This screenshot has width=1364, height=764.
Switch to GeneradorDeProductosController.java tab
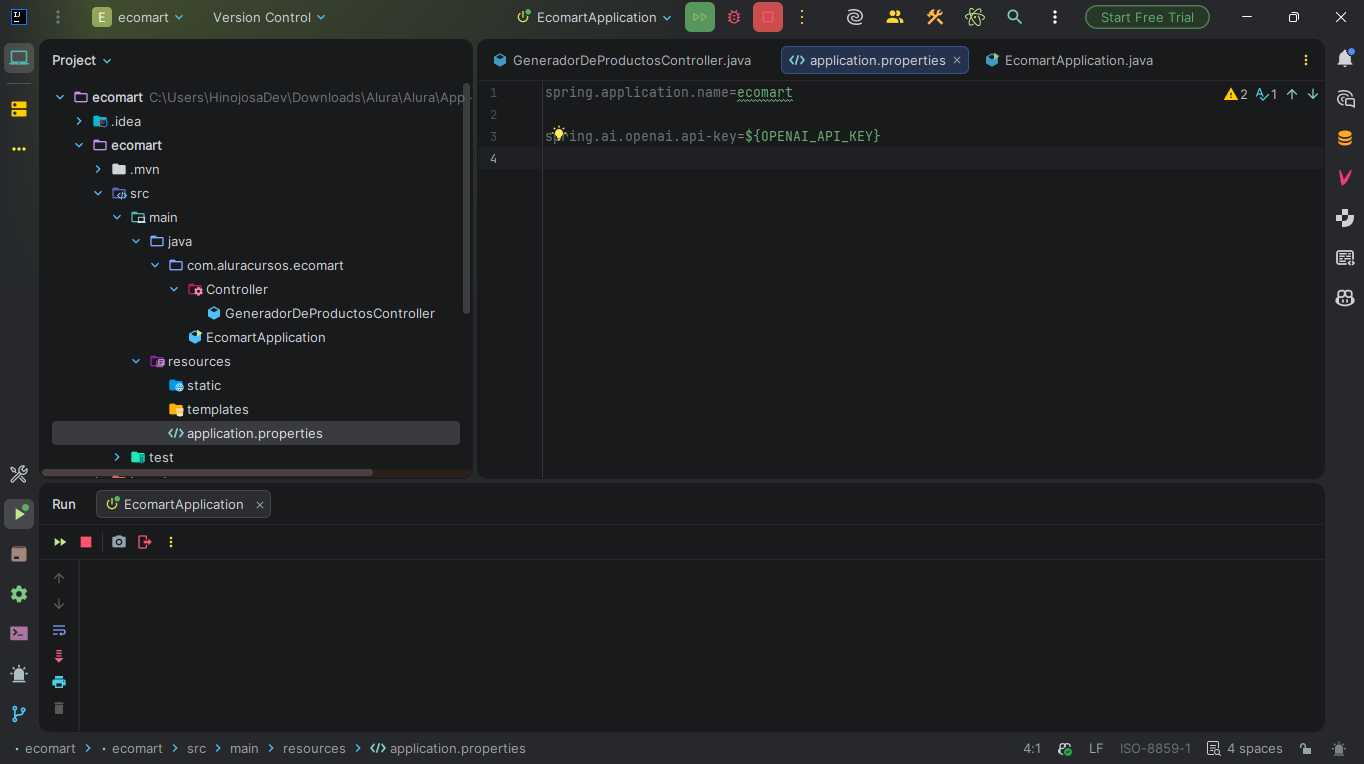(x=630, y=60)
